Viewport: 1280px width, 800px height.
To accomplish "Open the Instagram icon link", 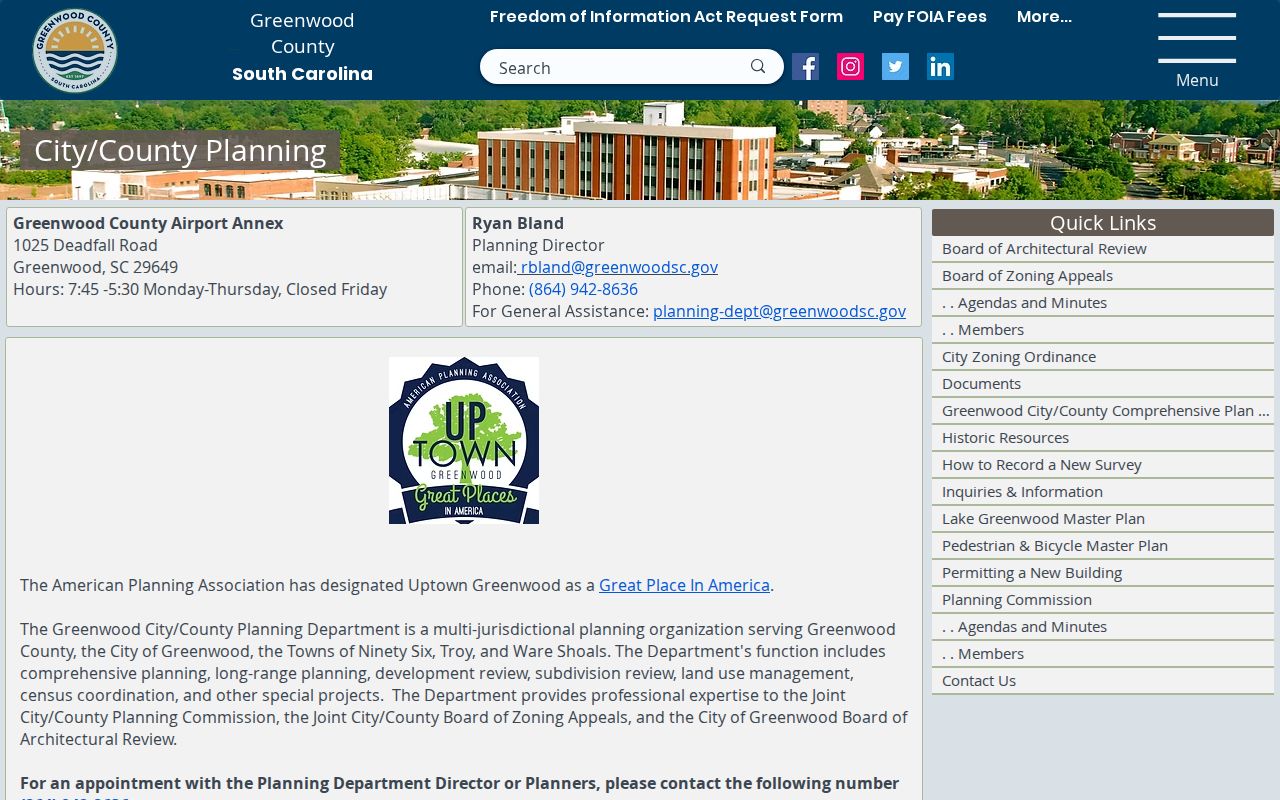I will tap(850, 67).
